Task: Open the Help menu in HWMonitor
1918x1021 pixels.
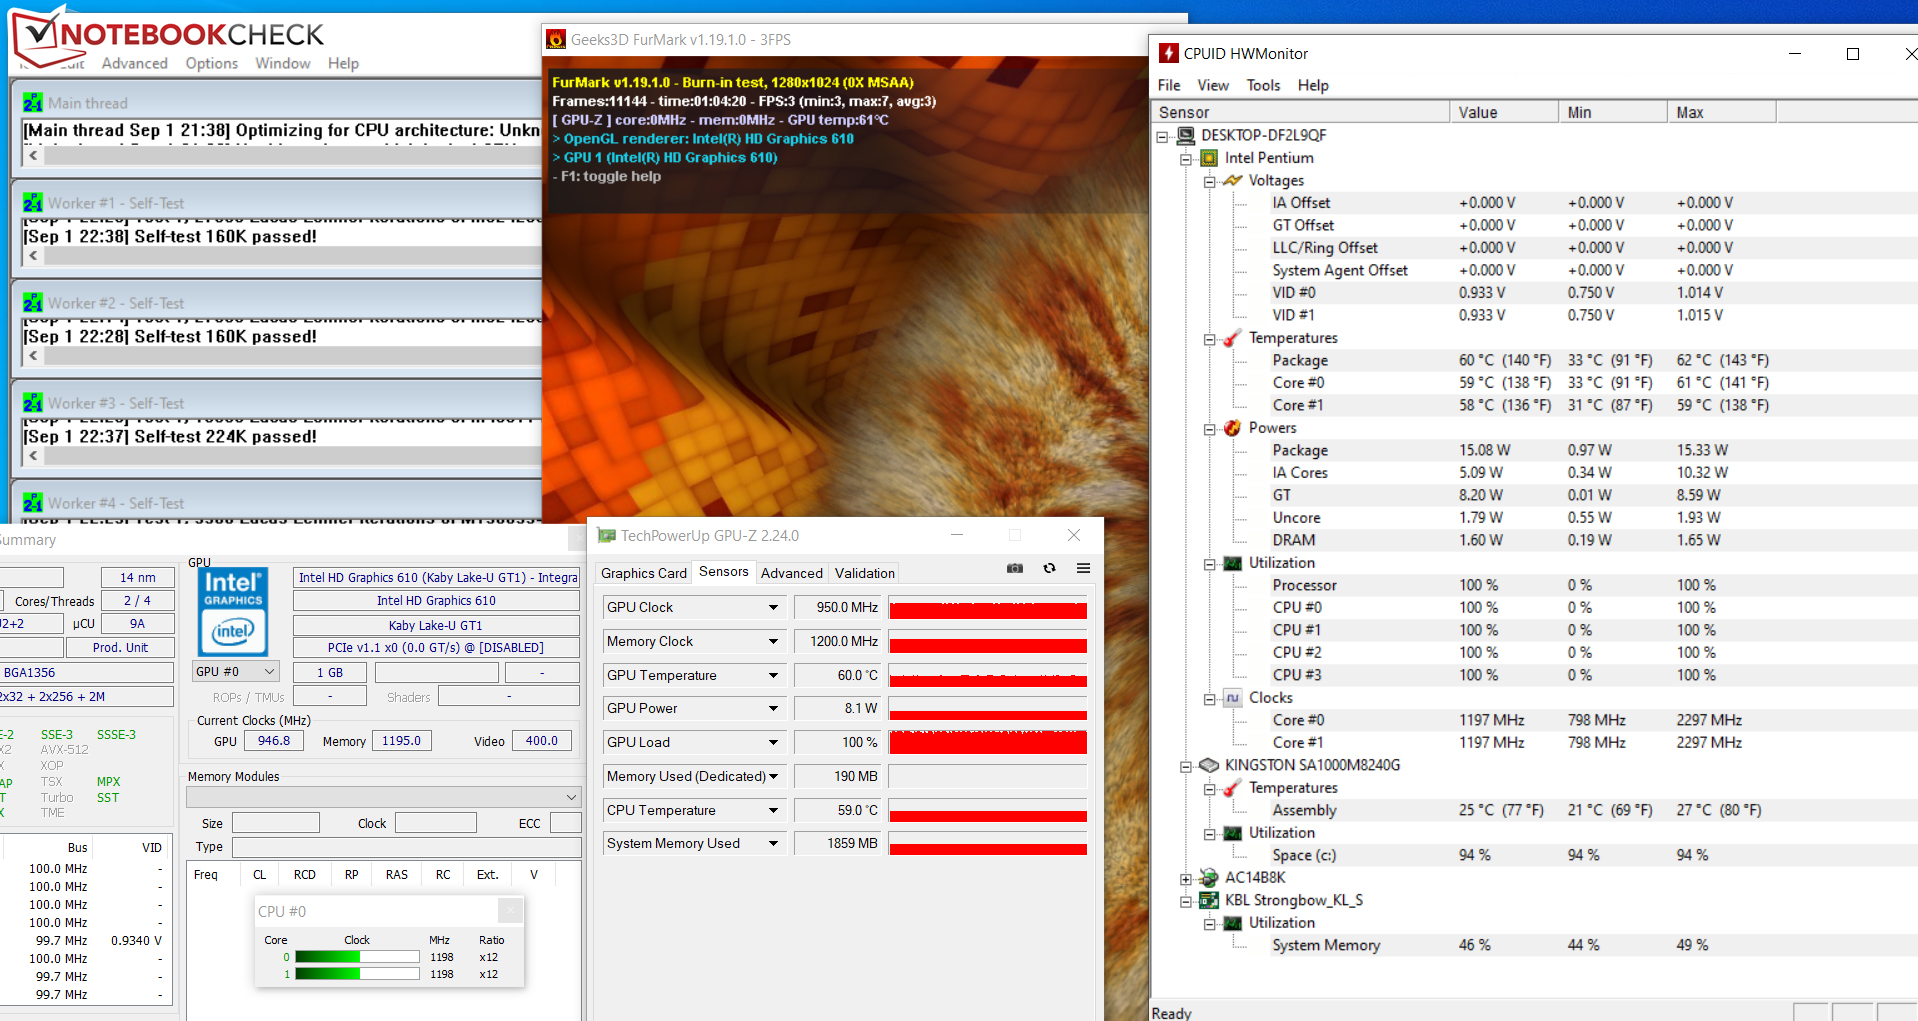Action: tap(1313, 85)
